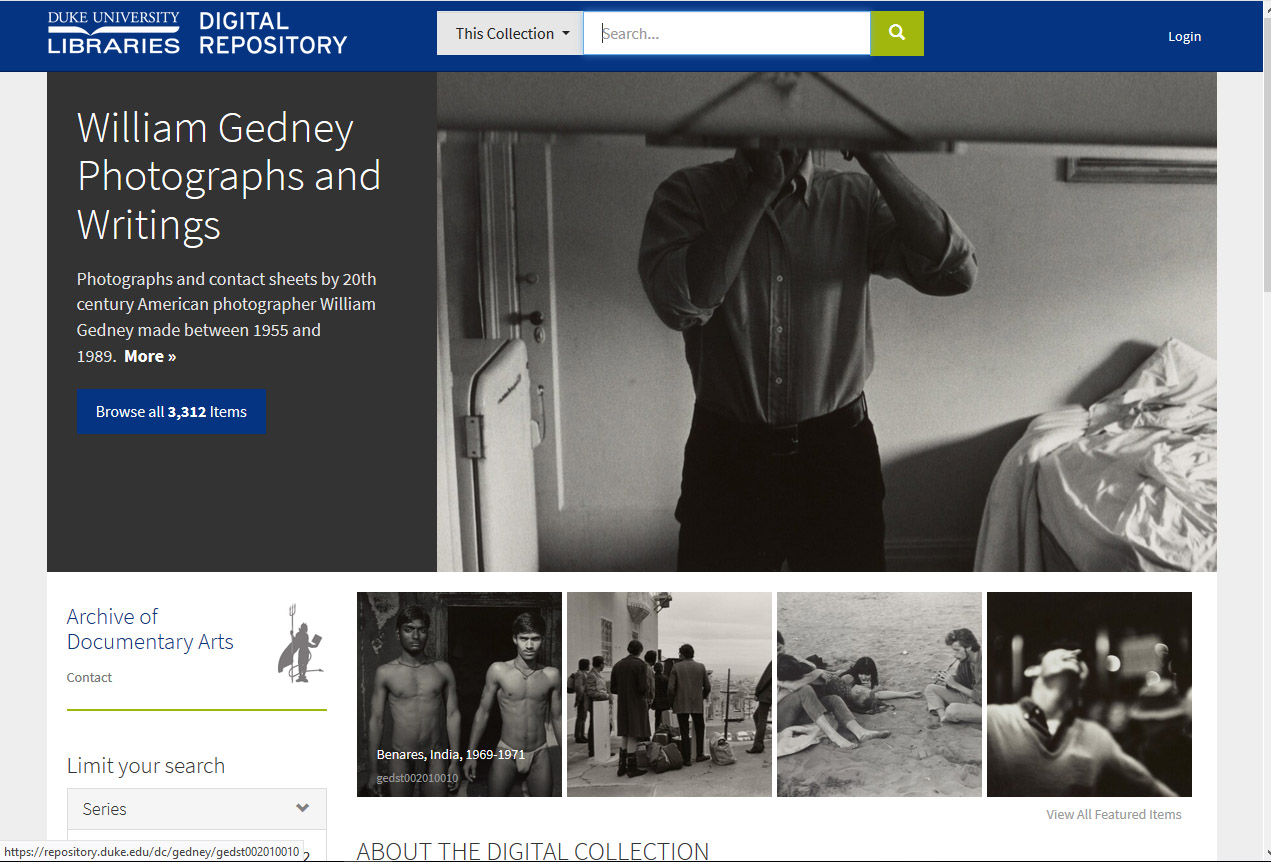Viewport: 1271px width, 862px height.
Task: Open the thumbnail of people with luggage
Action: click(x=669, y=694)
